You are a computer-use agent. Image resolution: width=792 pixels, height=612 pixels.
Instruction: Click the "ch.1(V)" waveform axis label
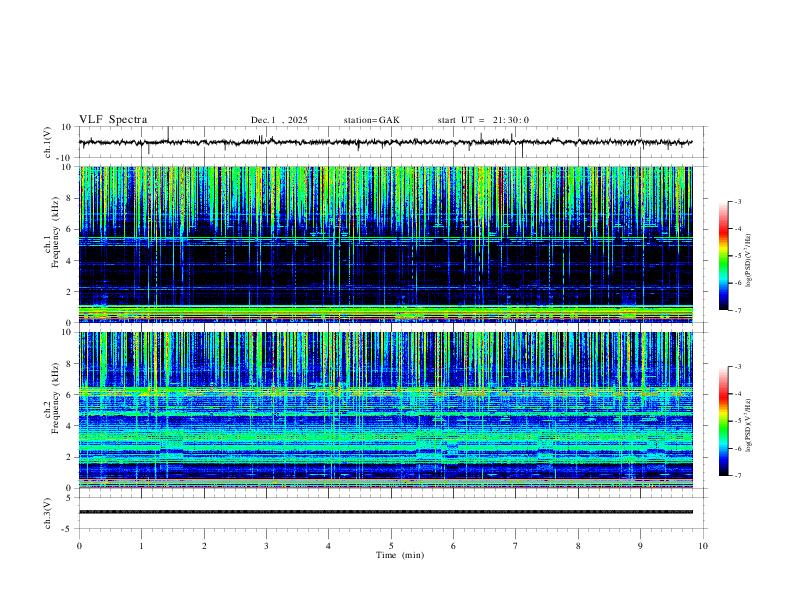point(47,142)
